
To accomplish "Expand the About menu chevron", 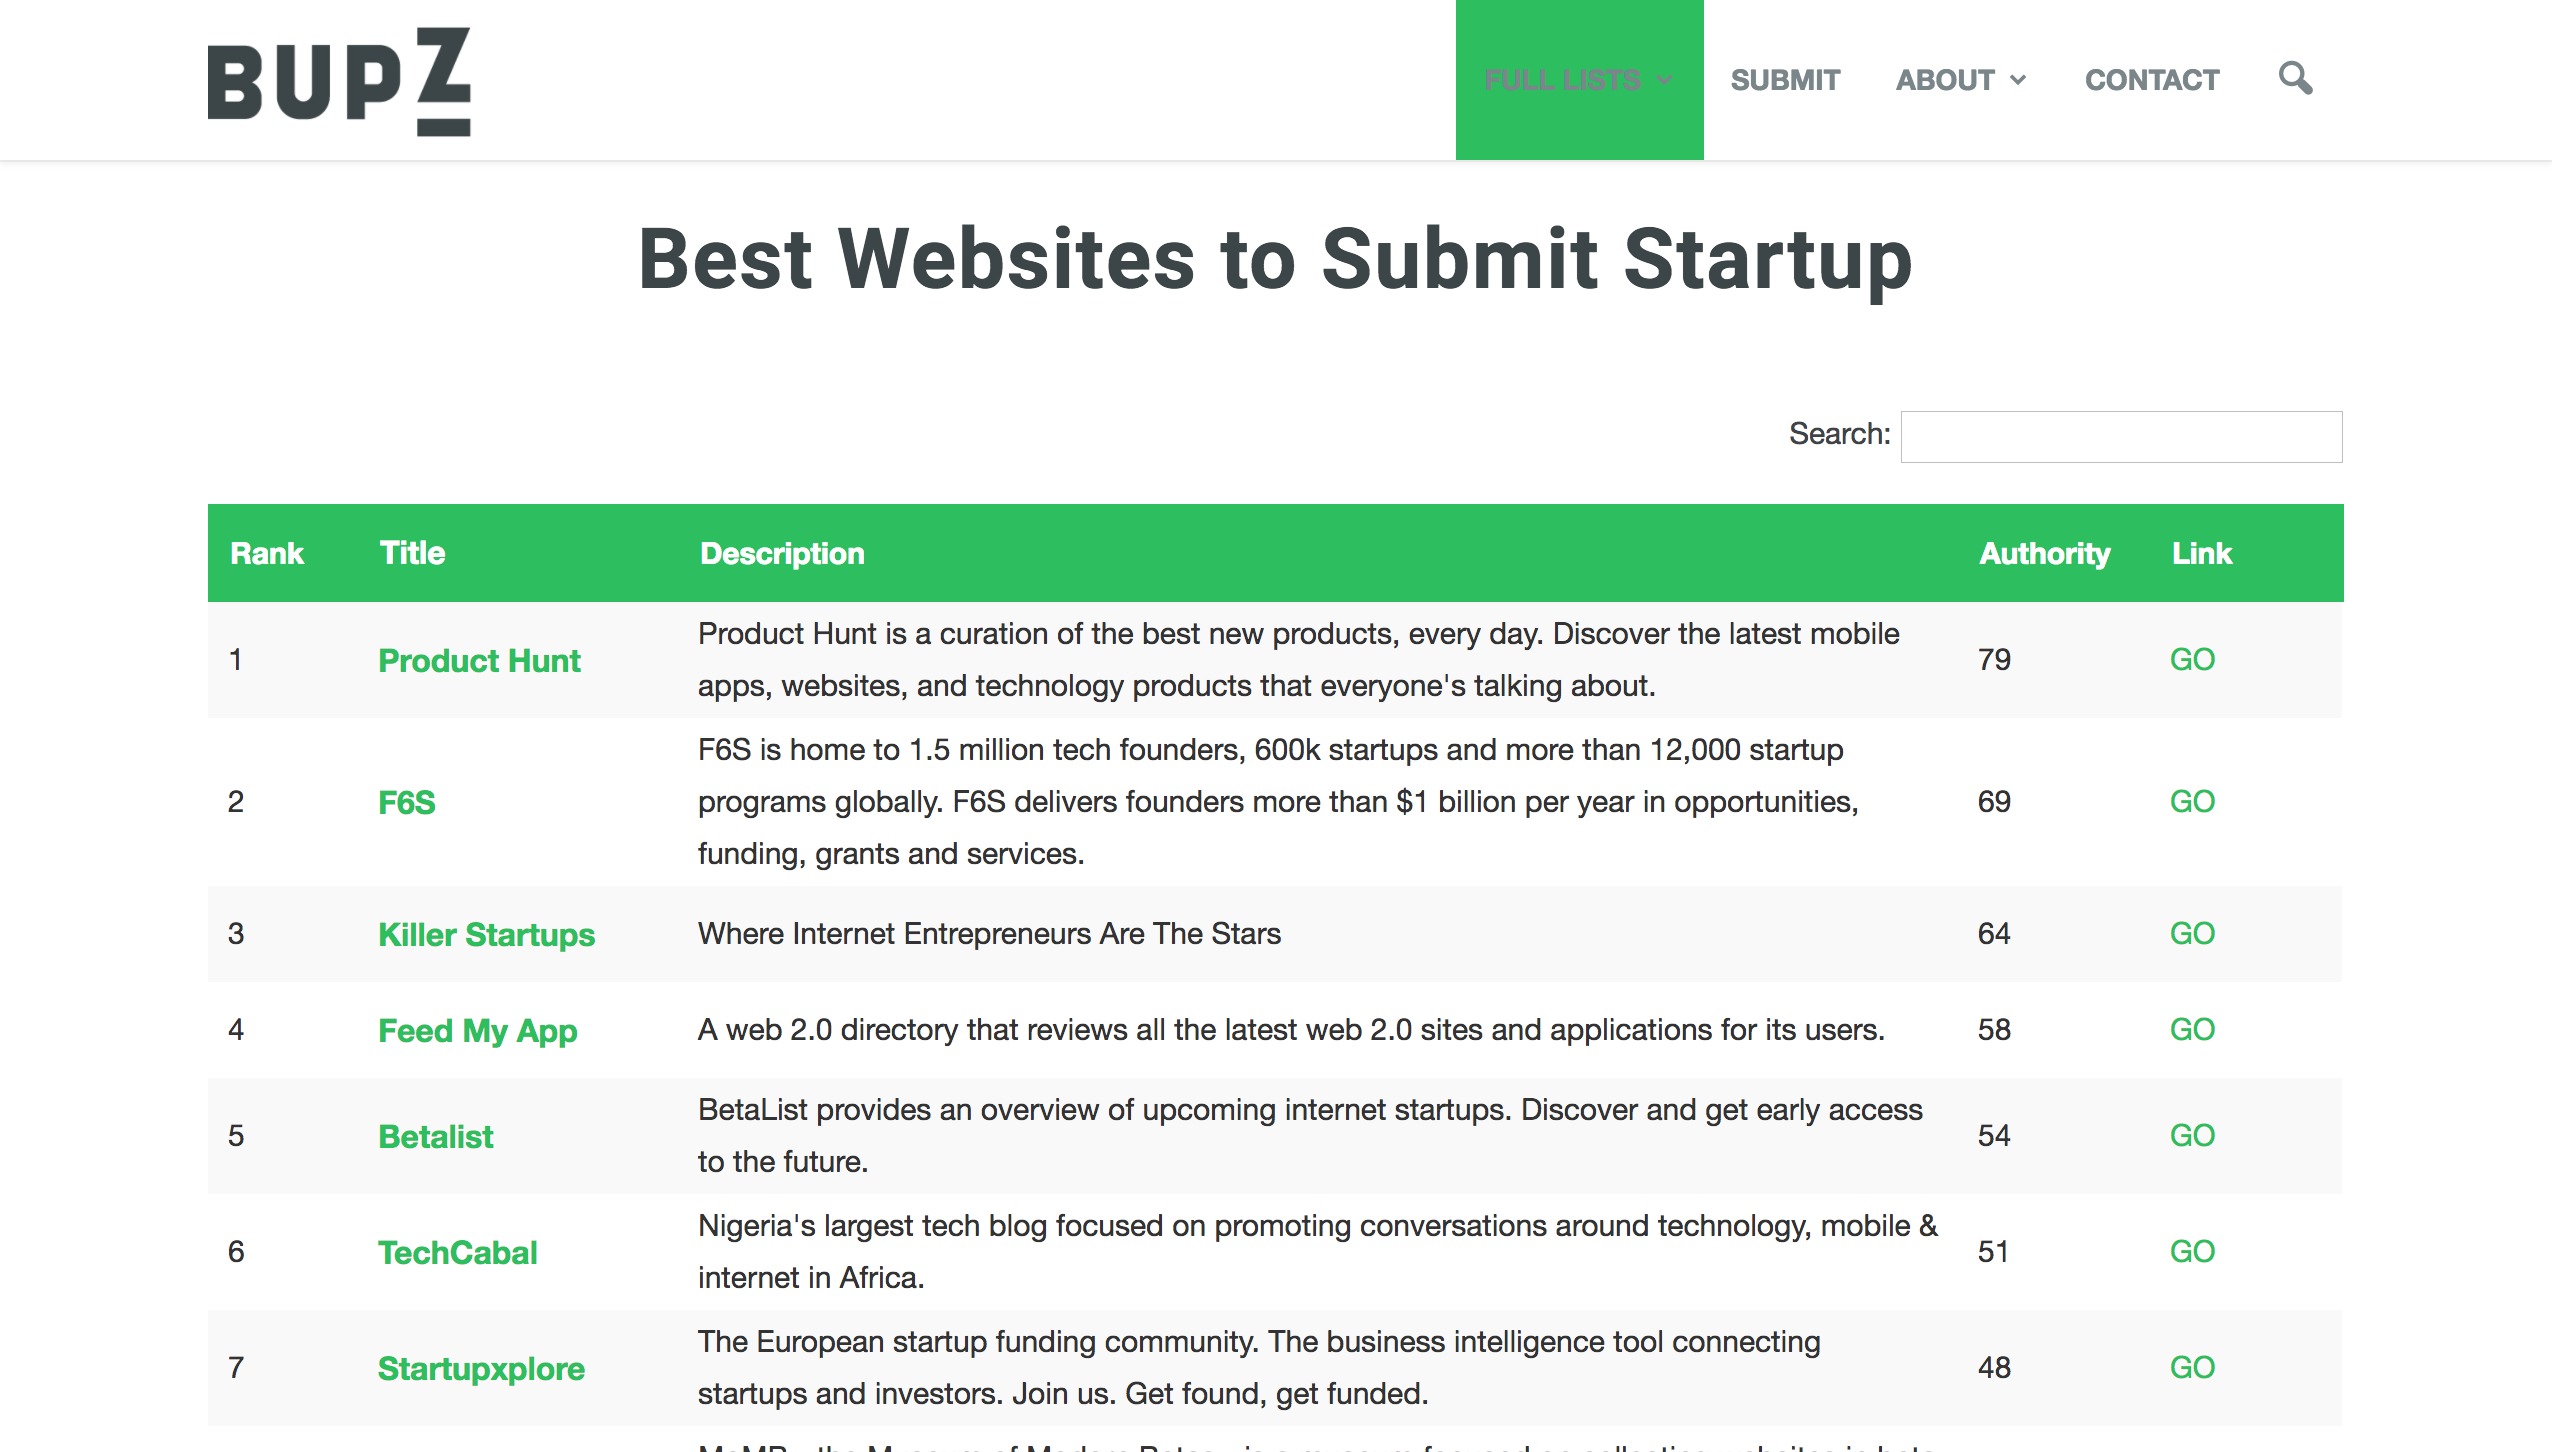I will point(2018,80).
